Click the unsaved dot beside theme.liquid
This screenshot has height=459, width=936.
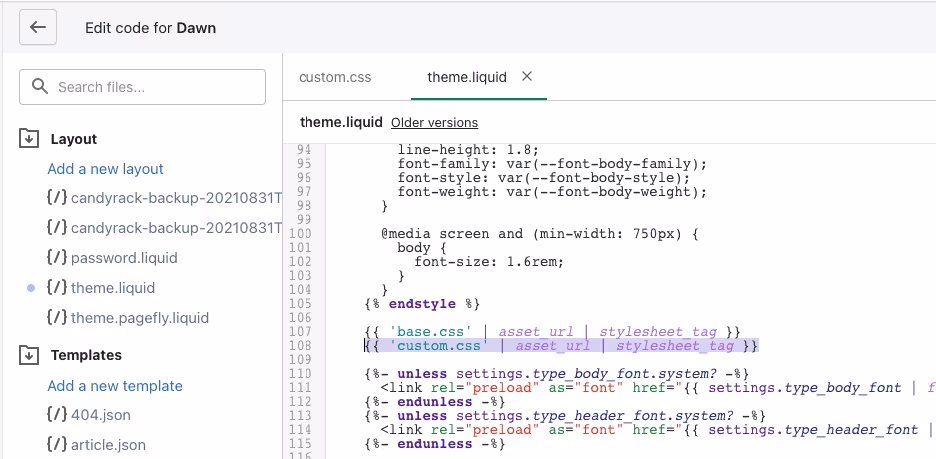pos(31,288)
